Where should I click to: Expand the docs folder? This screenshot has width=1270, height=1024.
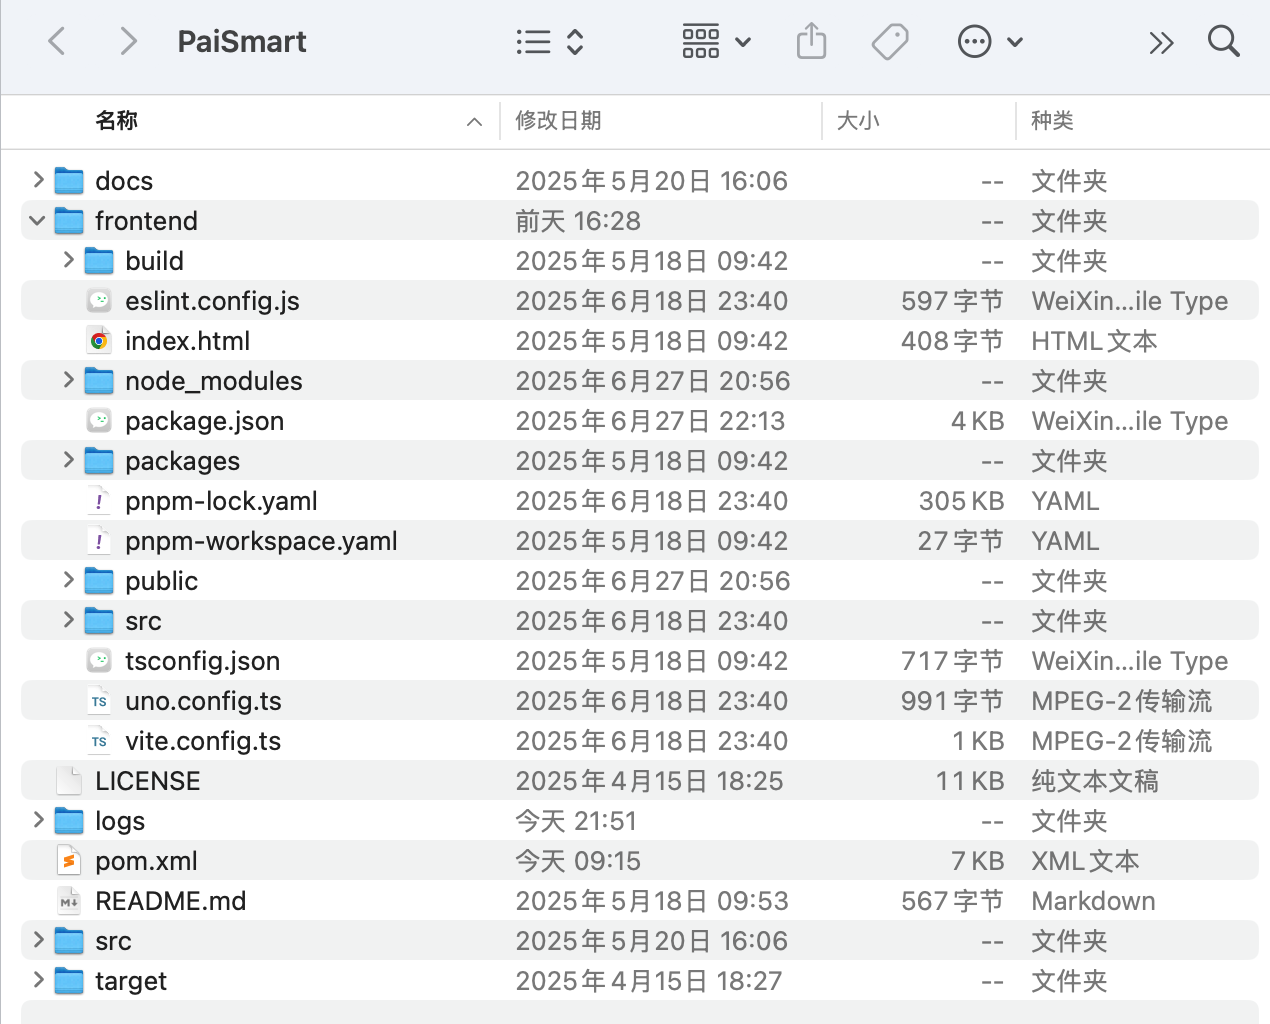tap(38, 181)
